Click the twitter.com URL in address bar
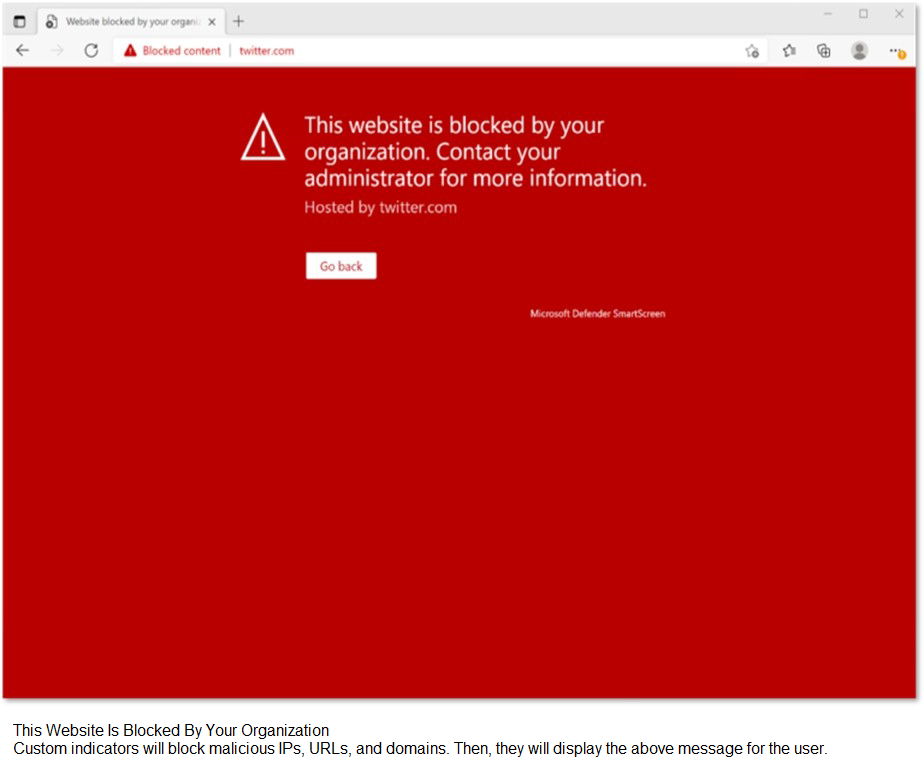Viewport: 924px width, 777px height. (266, 51)
